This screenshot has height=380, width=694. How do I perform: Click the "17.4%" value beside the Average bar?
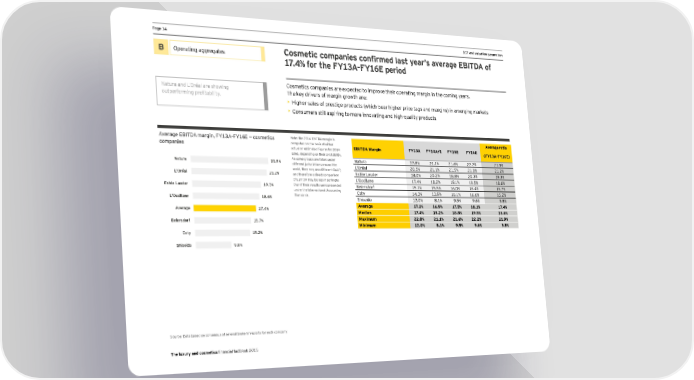pyautogui.click(x=264, y=208)
